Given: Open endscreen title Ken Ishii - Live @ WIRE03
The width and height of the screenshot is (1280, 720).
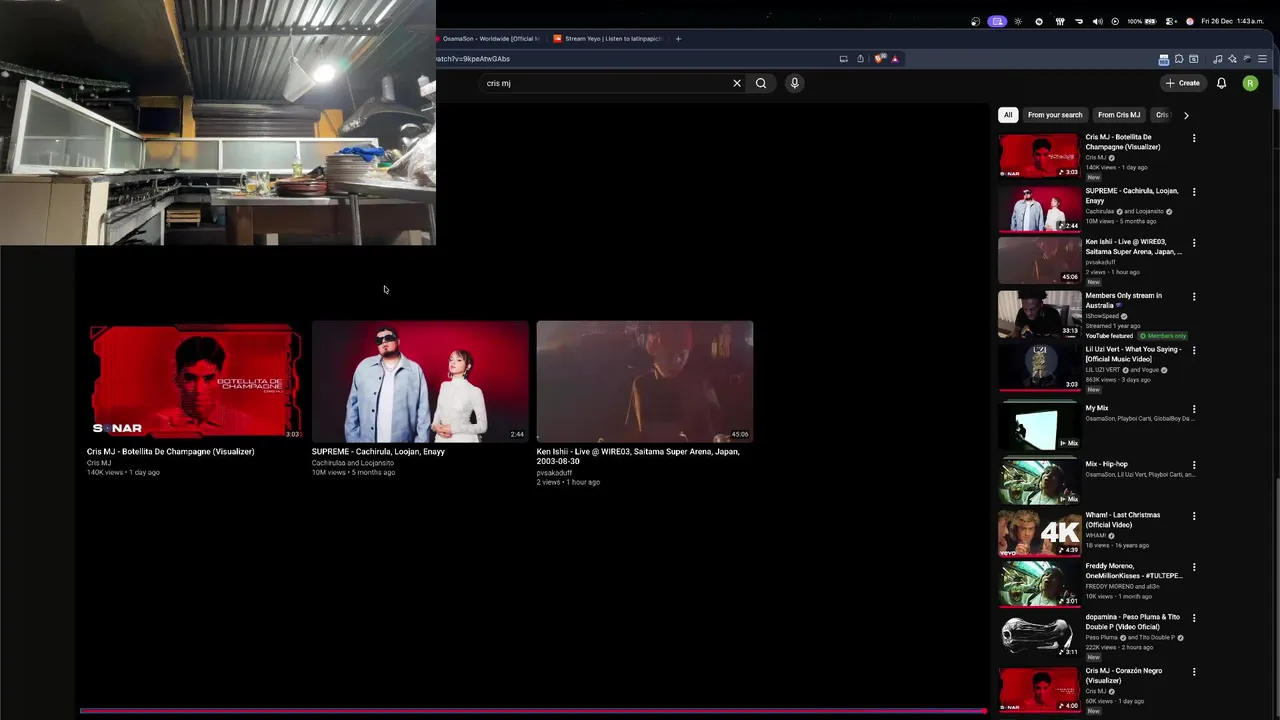Looking at the screenshot, I should 638,457.
